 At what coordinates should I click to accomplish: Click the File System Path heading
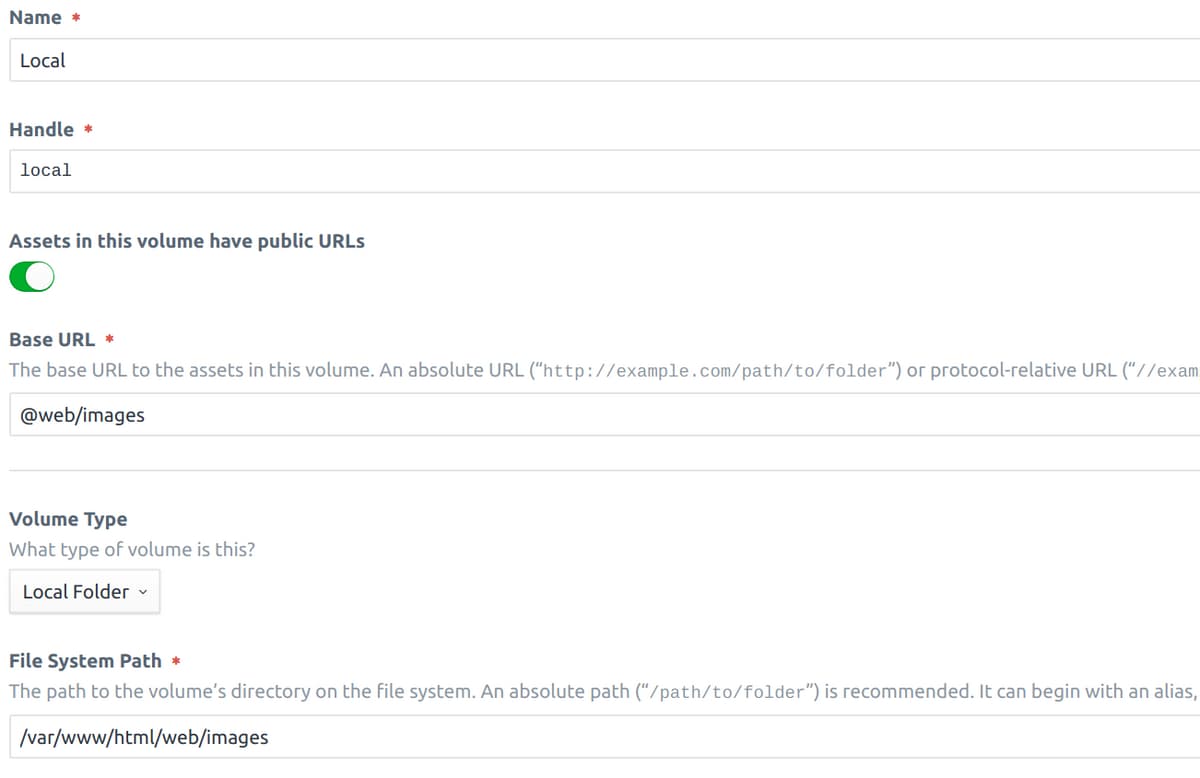[85, 661]
